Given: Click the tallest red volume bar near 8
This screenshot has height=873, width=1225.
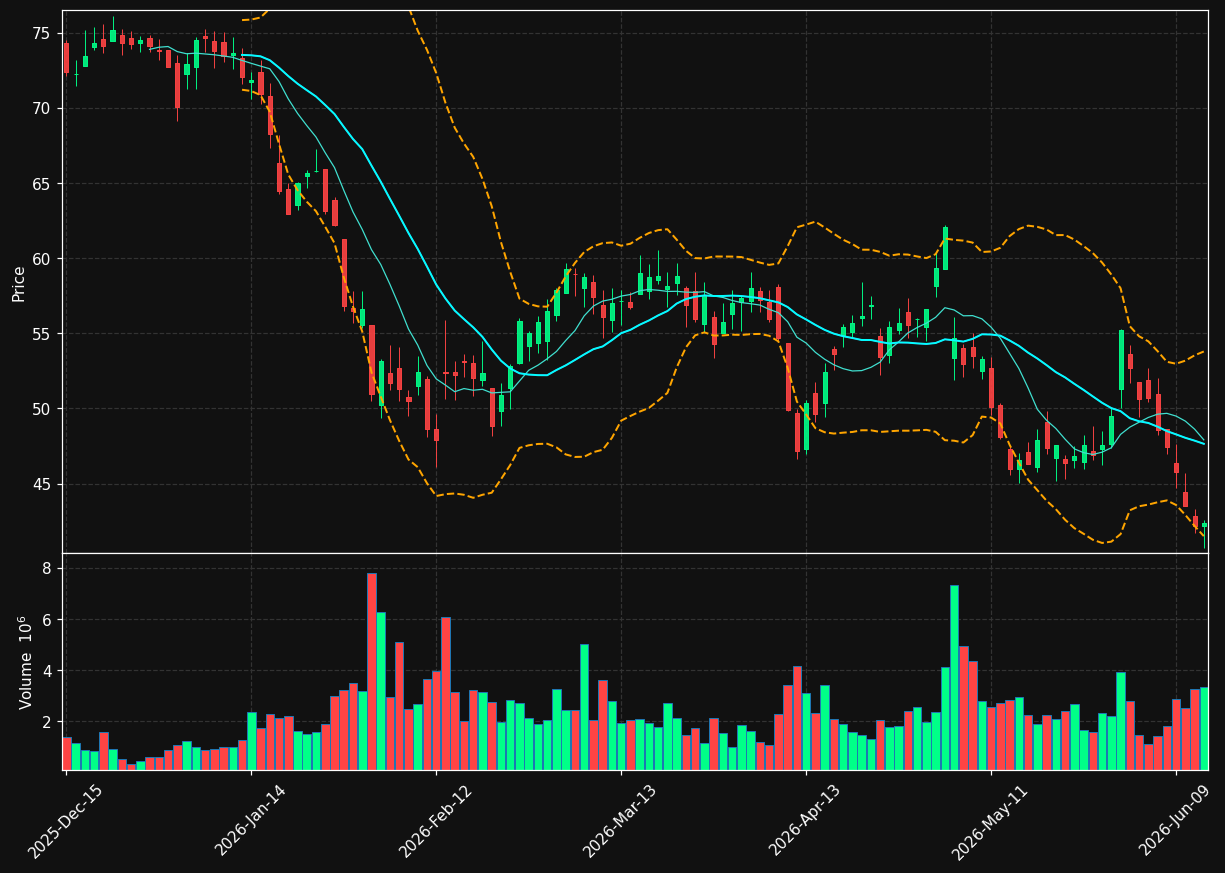Looking at the screenshot, I should coord(372,671).
